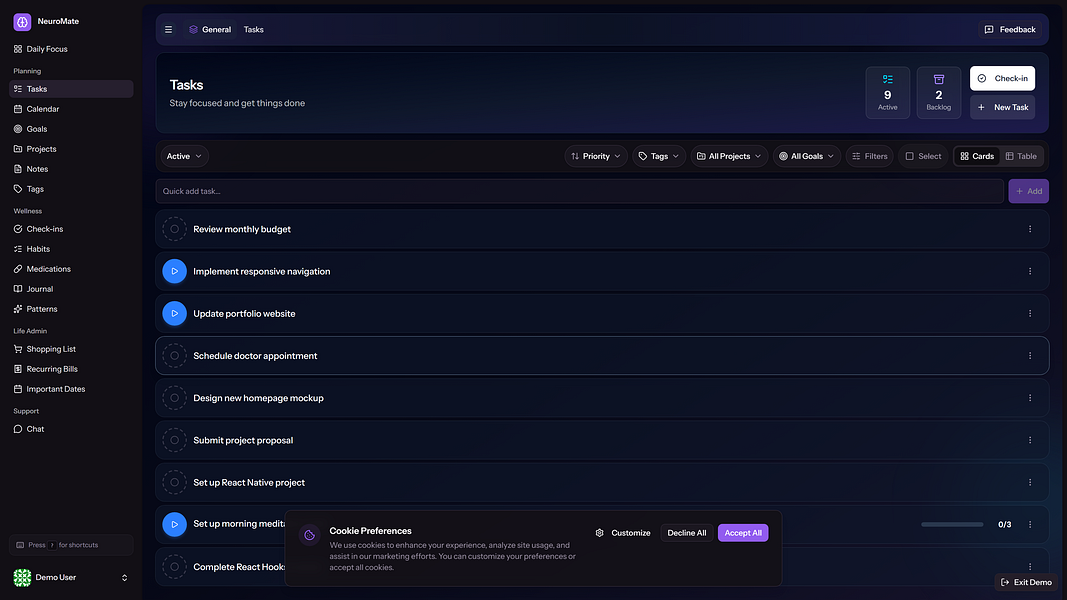Click the Tasks breadcrumb
This screenshot has height=600, width=1067.
pos(254,30)
